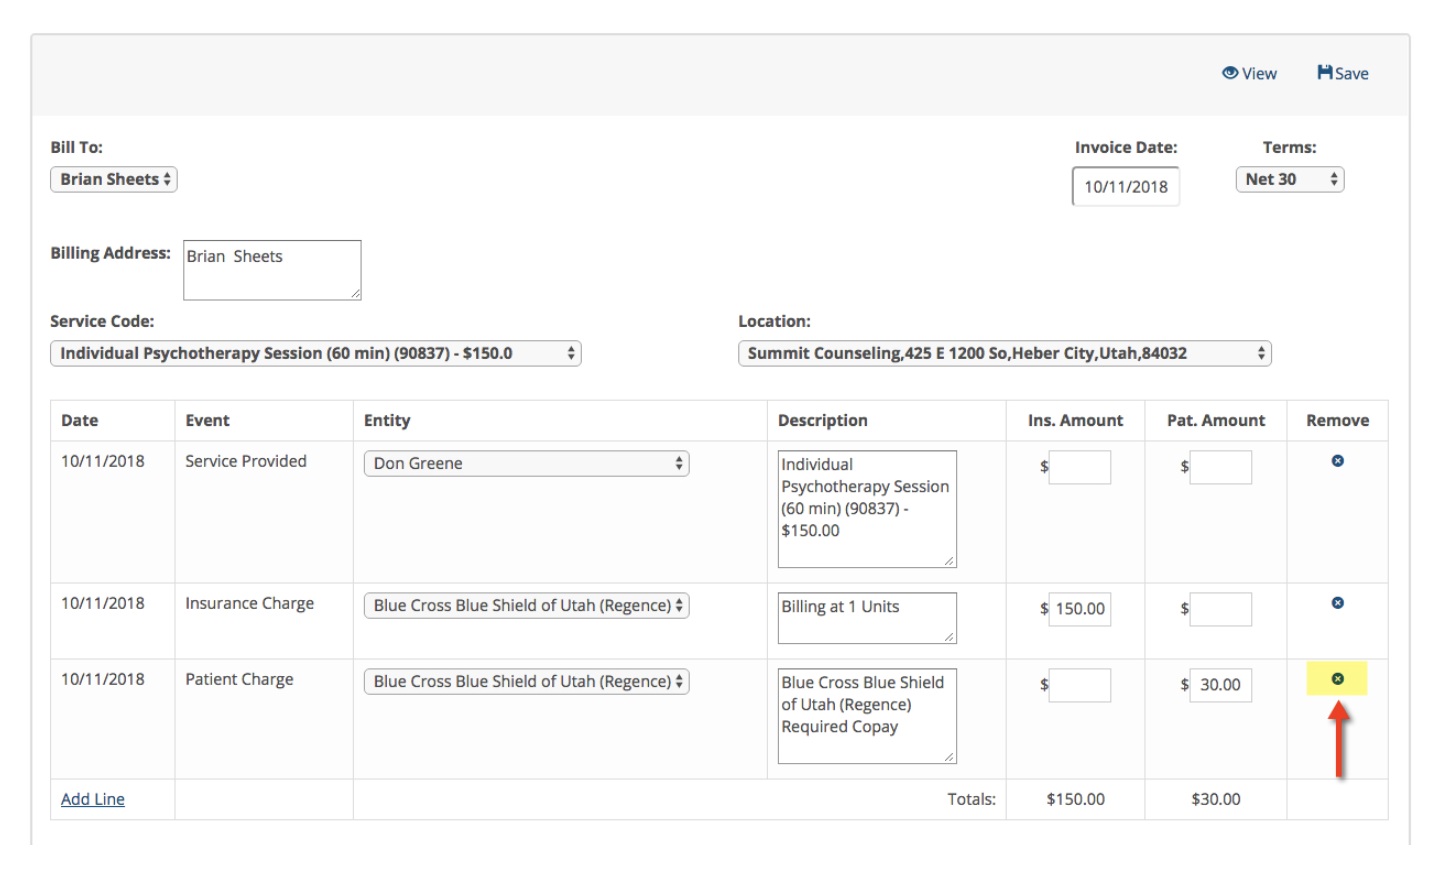Change the Terms from Net 30
1450x874 pixels.
(x=1290, y=179)
